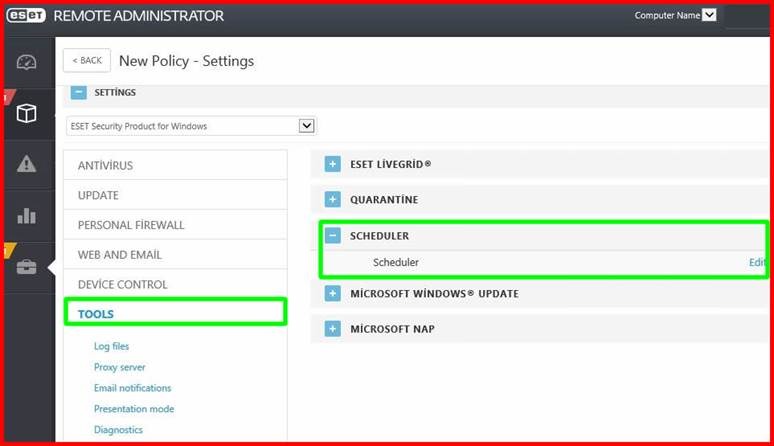
Task: Expand the ESET LiveGrid section
Action: coord(333,164)
